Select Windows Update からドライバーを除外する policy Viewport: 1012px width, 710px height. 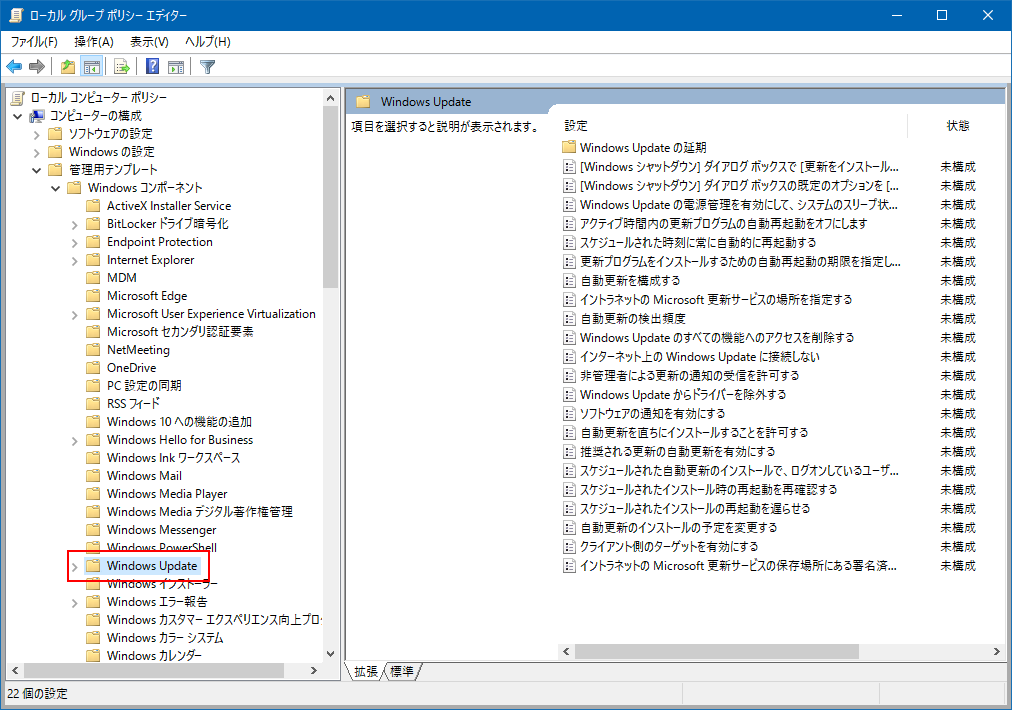click(683, 394)
